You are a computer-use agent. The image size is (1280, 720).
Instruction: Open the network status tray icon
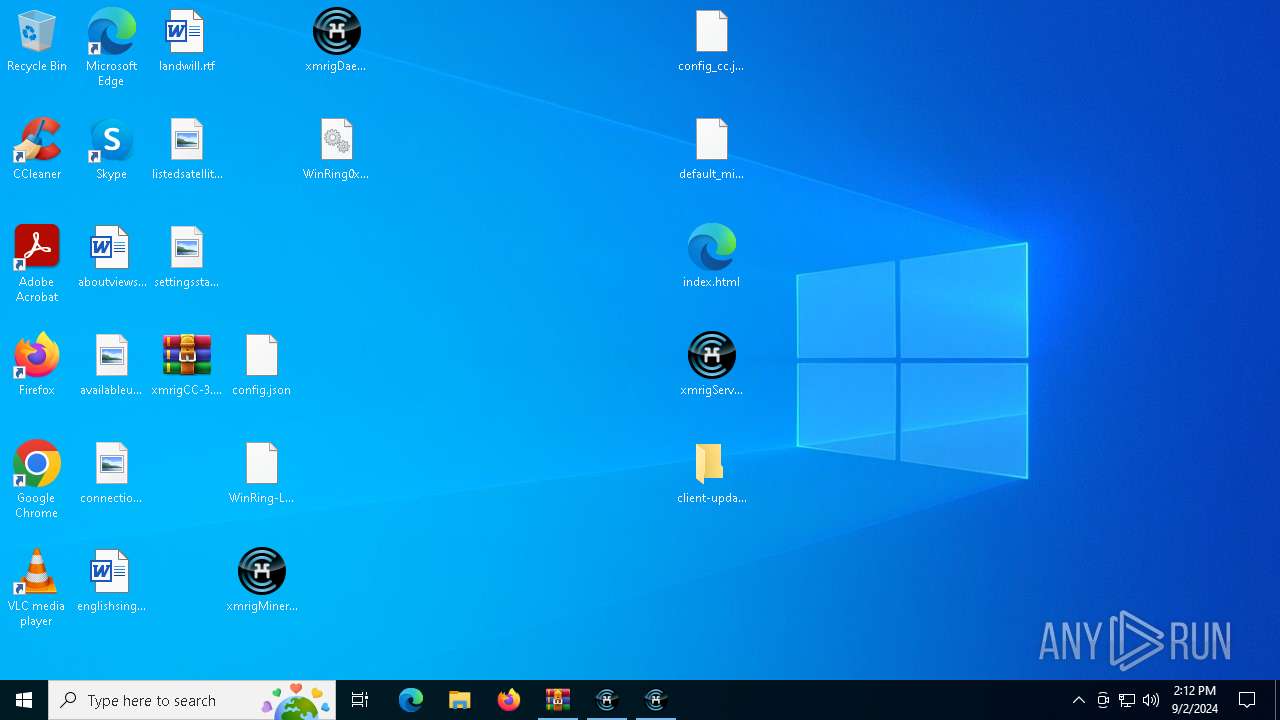tap(1127, 700)
